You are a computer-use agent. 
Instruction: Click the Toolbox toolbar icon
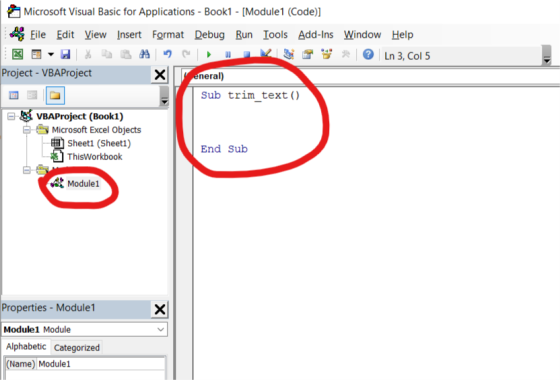click(345, 54)
